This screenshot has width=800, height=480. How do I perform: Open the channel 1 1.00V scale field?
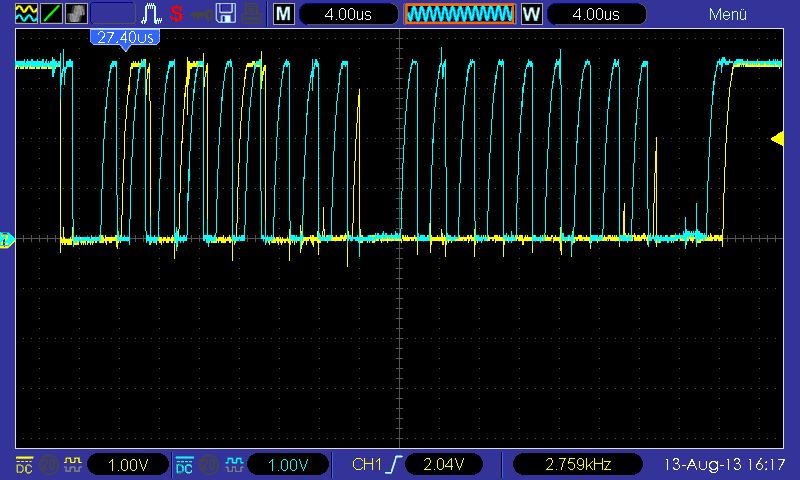point(127,464)
